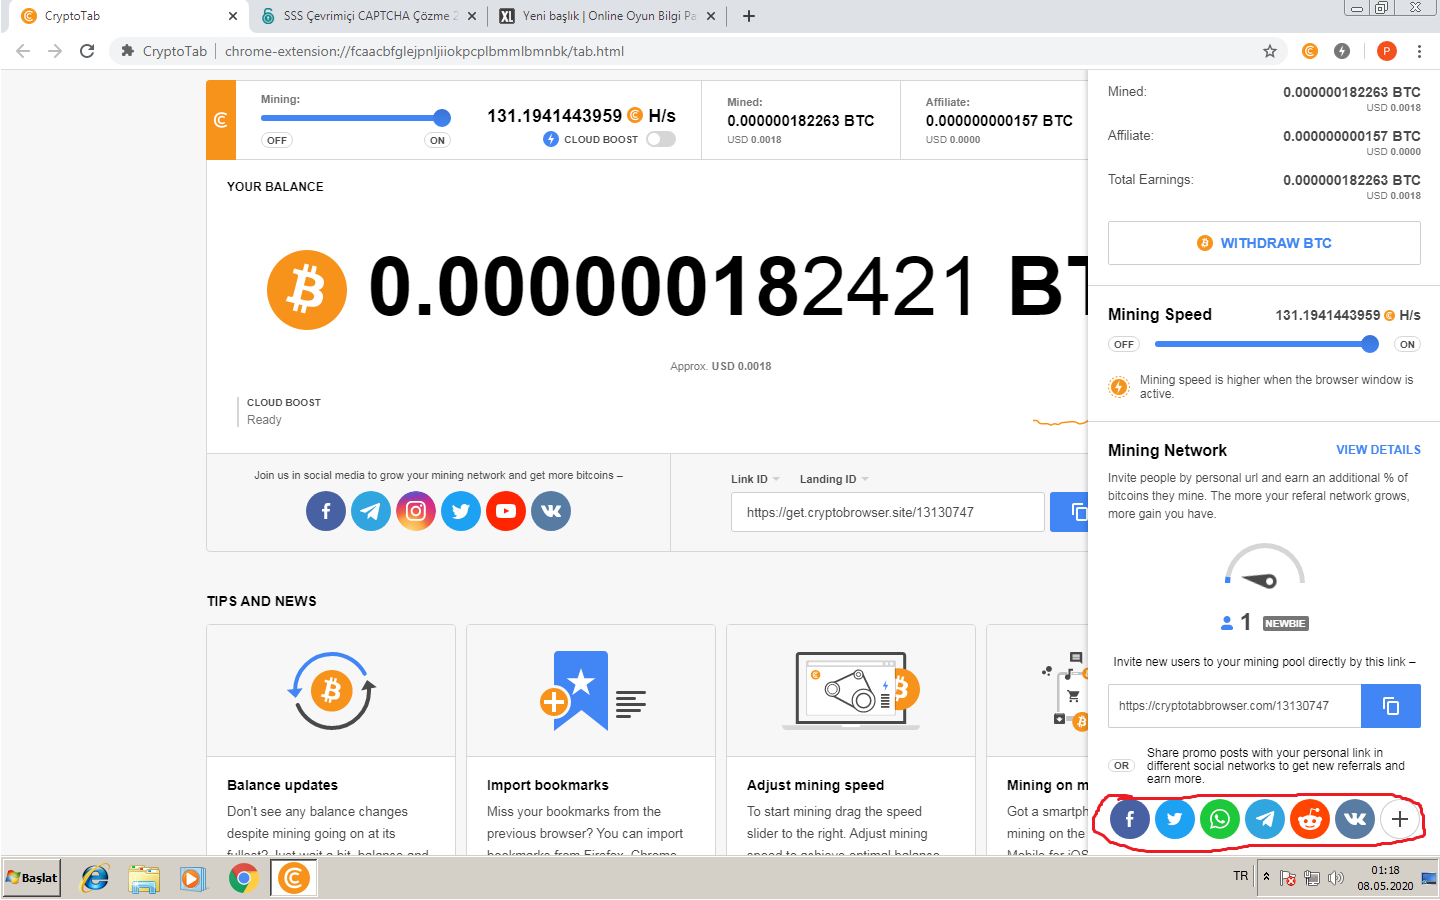Click the Adjust mining speed laptop image

click(x=851, y=691)
